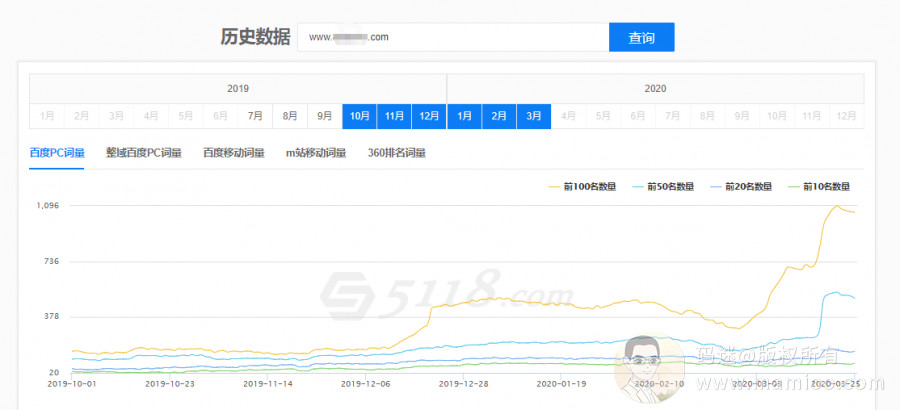Click the 1月 button under 2020
The height and width of the screenshot is (410, 900).
464,116
